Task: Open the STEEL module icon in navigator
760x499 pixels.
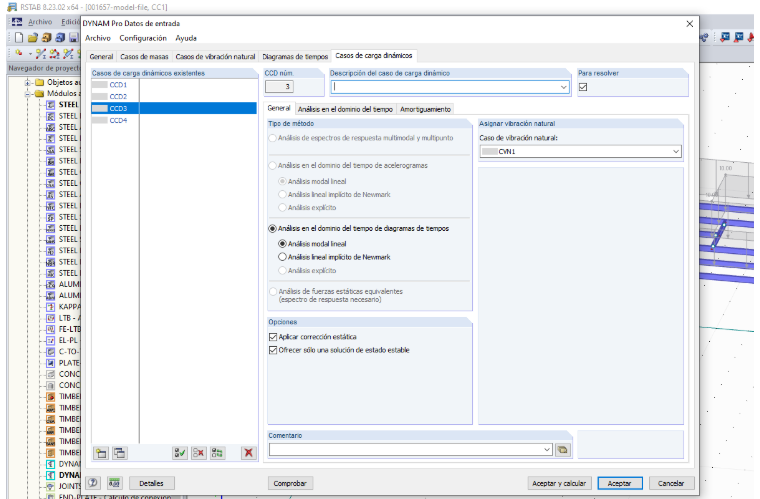Action: [50, 105]
